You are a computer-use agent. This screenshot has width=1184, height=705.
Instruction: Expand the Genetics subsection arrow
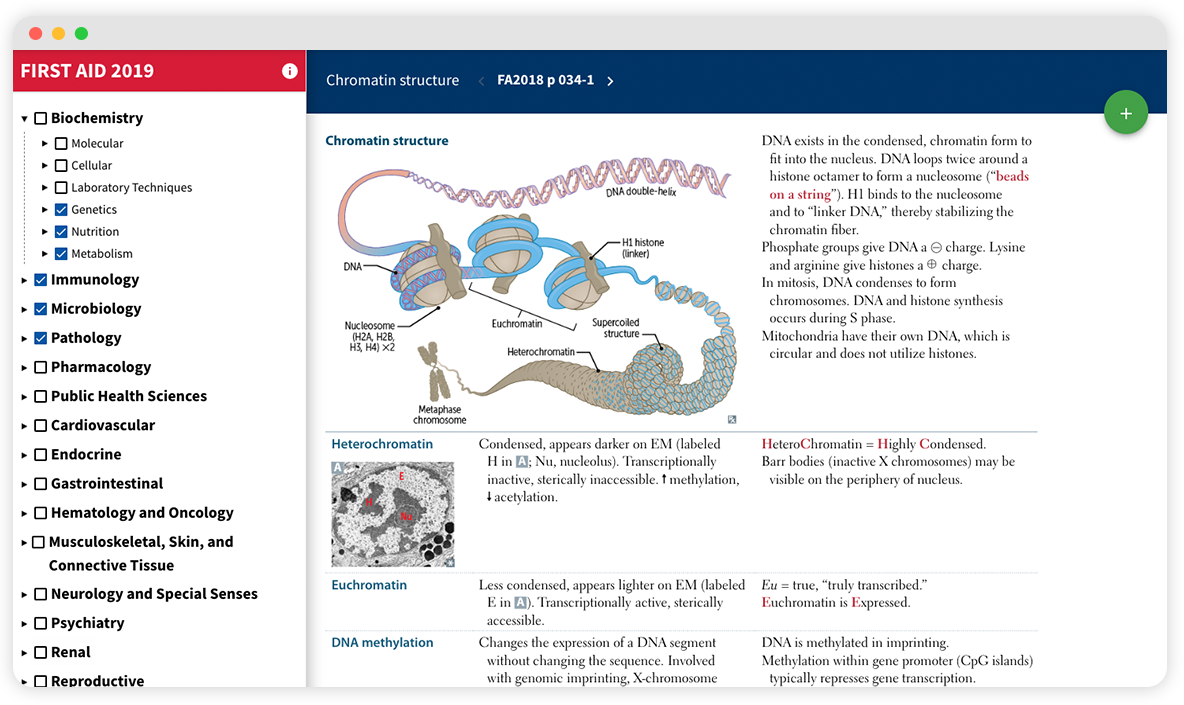coord(45,210)
